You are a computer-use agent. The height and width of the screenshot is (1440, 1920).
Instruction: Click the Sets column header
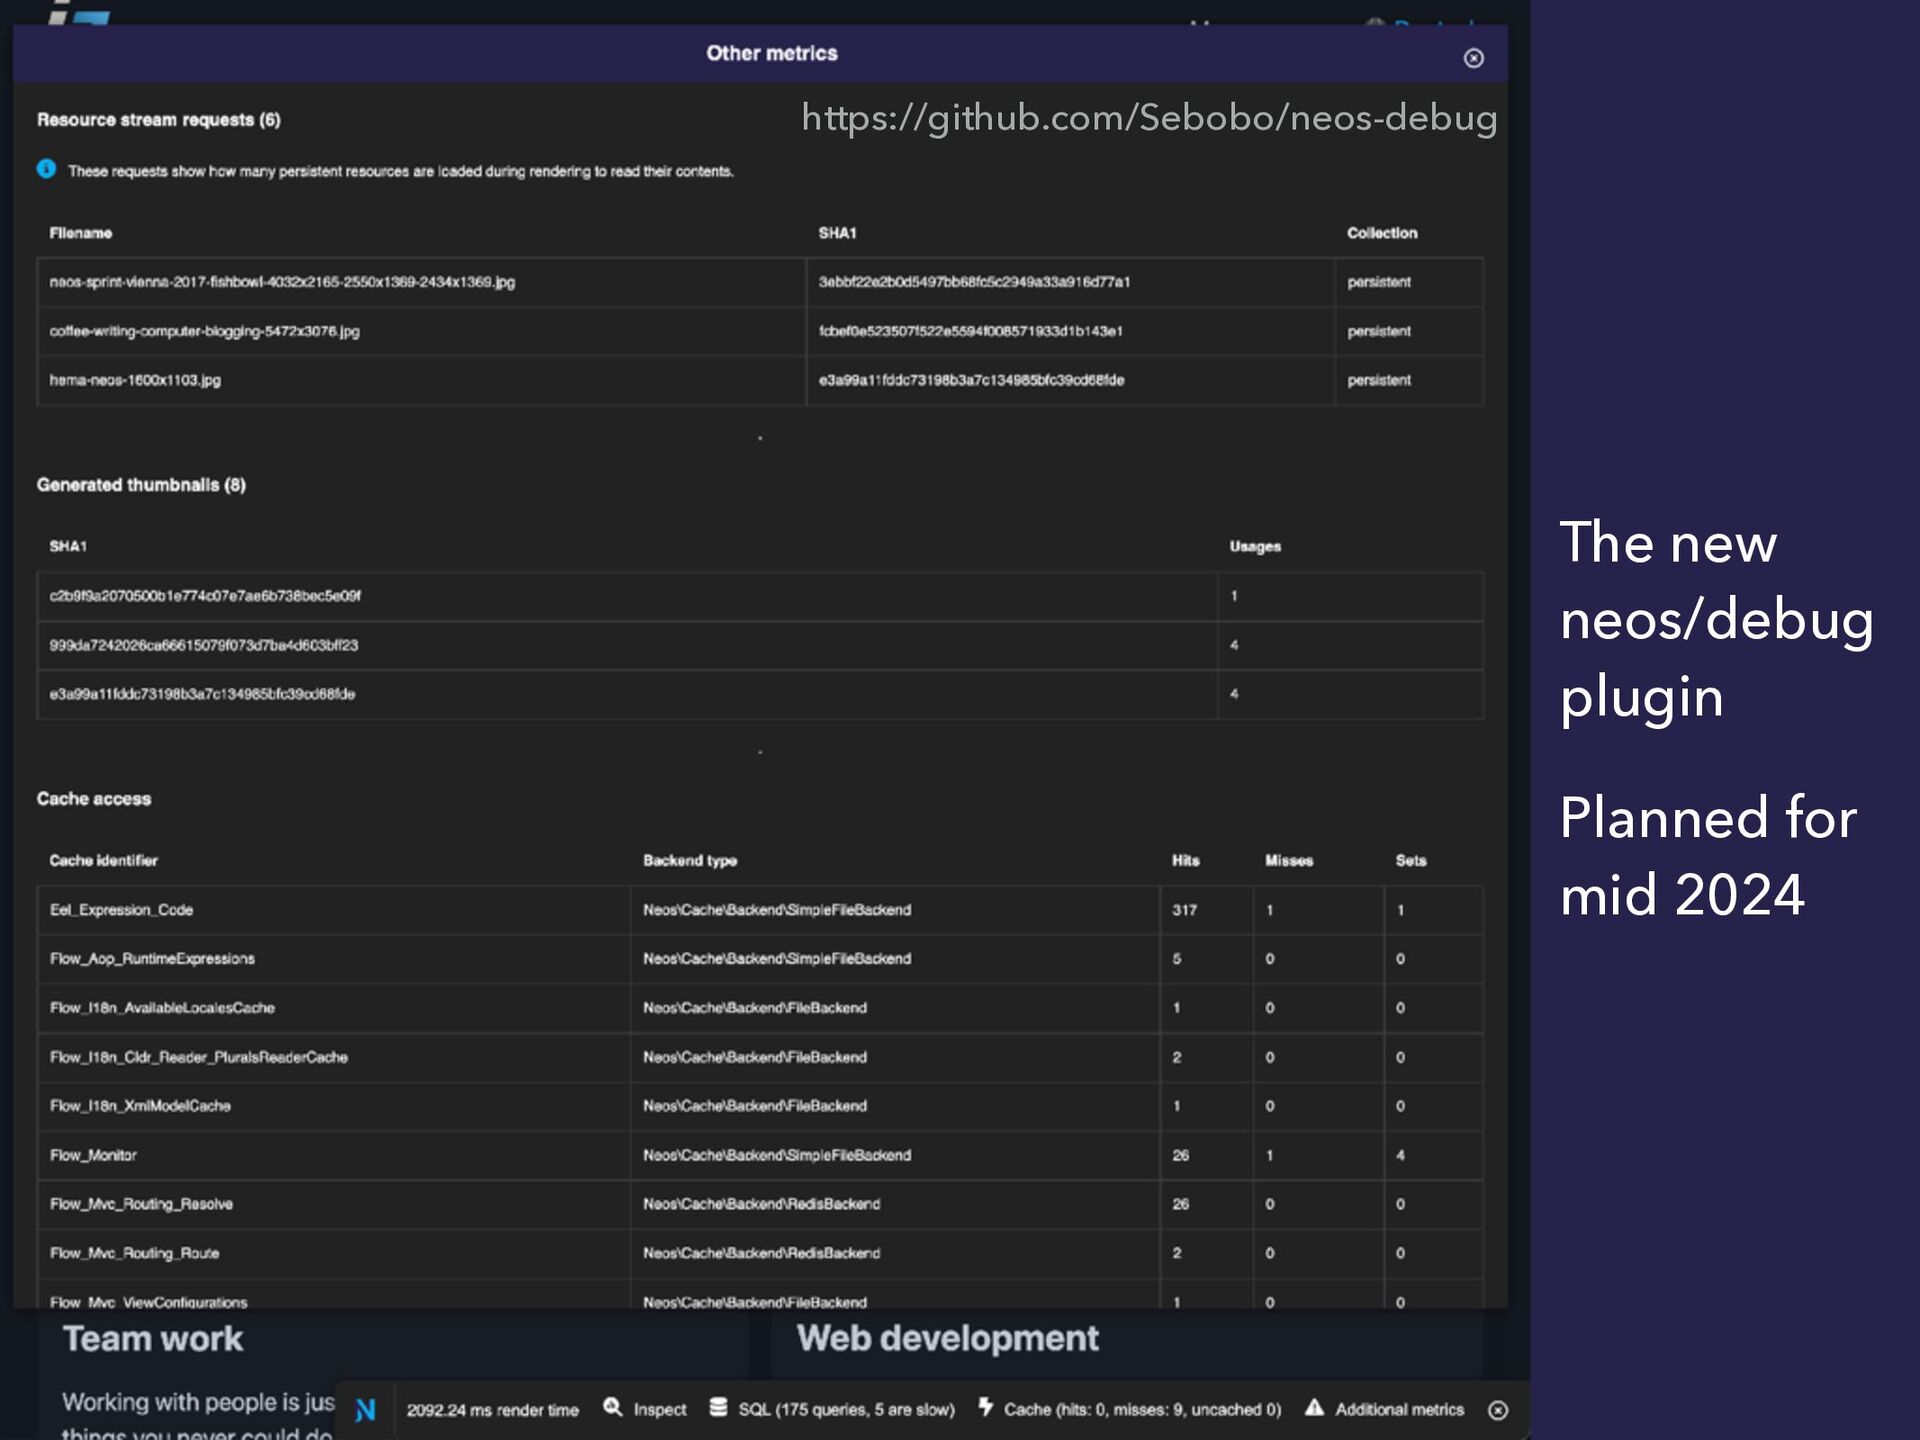[x=1411, y=860]
